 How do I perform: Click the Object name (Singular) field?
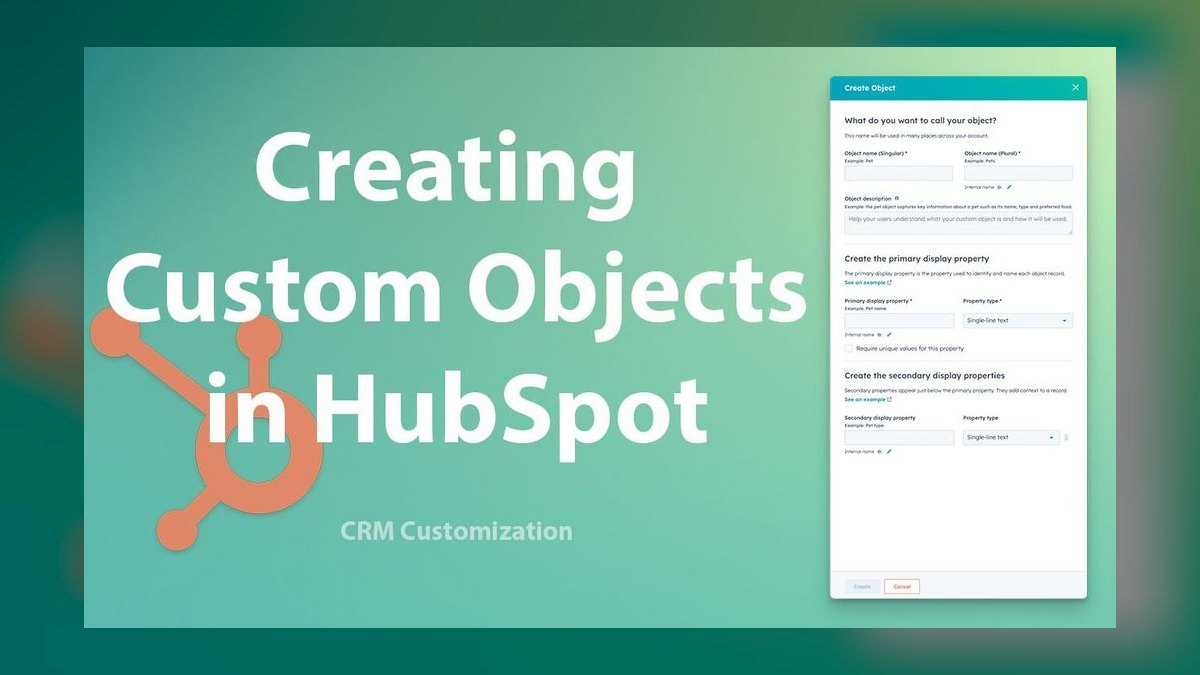tap(899, 173)
